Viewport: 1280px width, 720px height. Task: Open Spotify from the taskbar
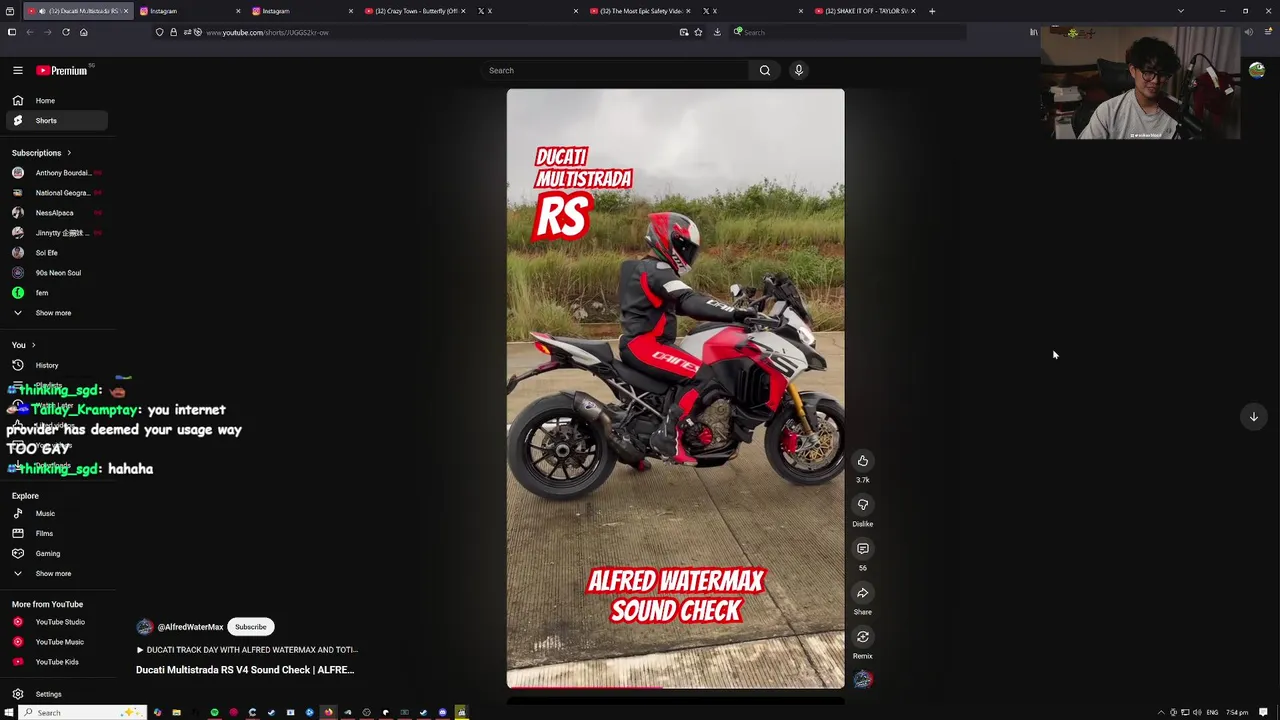click(214, 713)
